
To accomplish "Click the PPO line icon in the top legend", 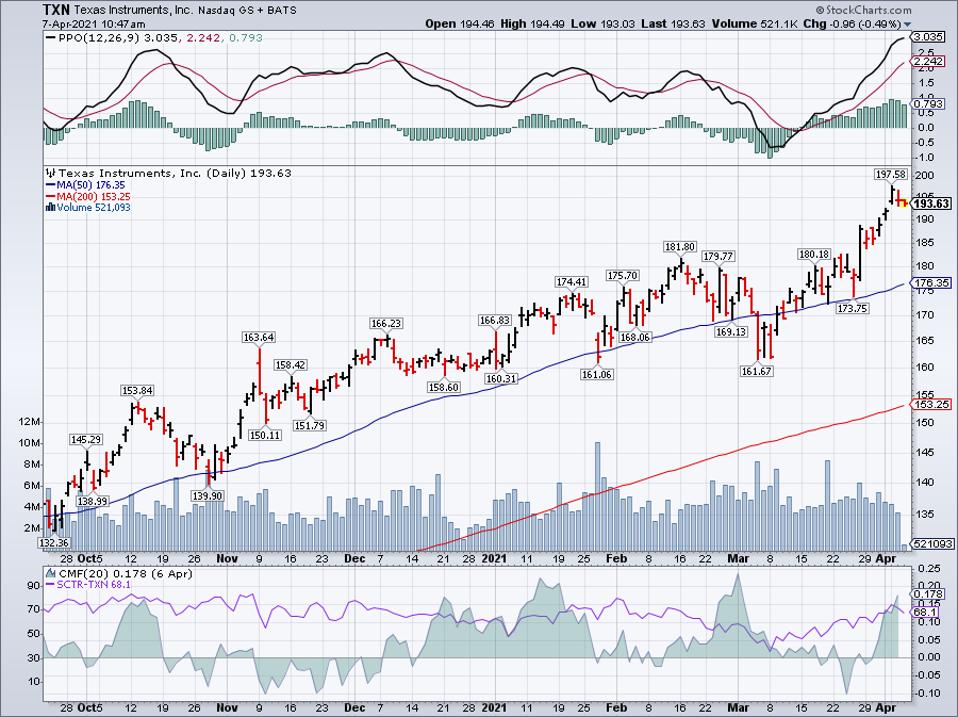I will (51, 38).
